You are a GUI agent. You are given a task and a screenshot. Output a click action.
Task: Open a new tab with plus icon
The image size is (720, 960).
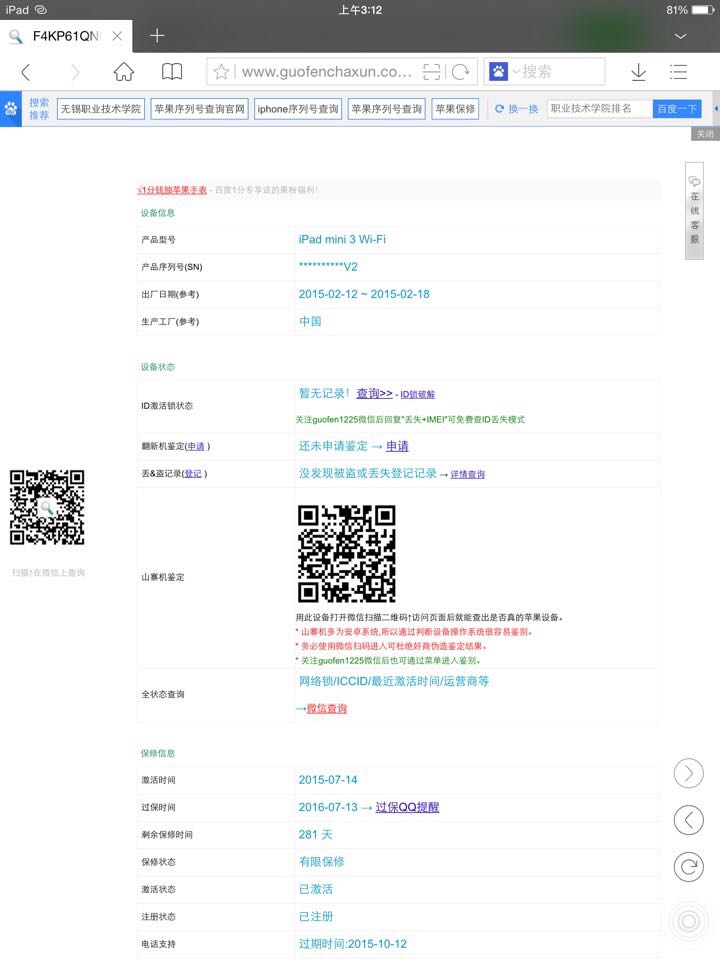157,36
